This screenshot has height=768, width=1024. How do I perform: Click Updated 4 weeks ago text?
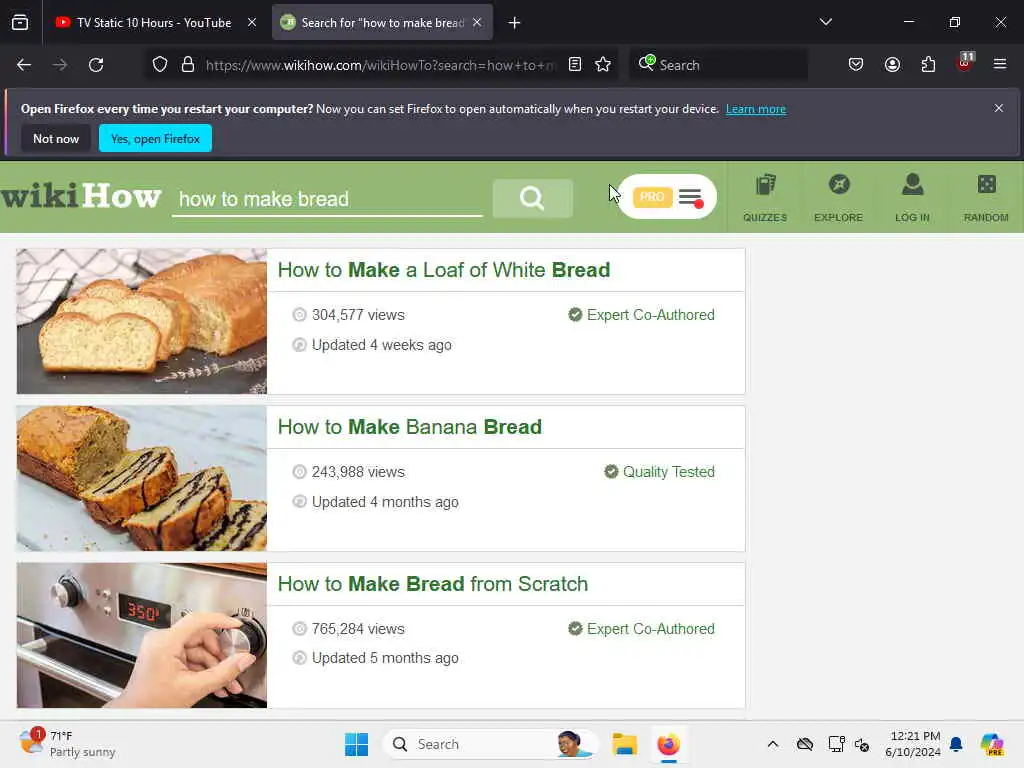pos(381,345)
